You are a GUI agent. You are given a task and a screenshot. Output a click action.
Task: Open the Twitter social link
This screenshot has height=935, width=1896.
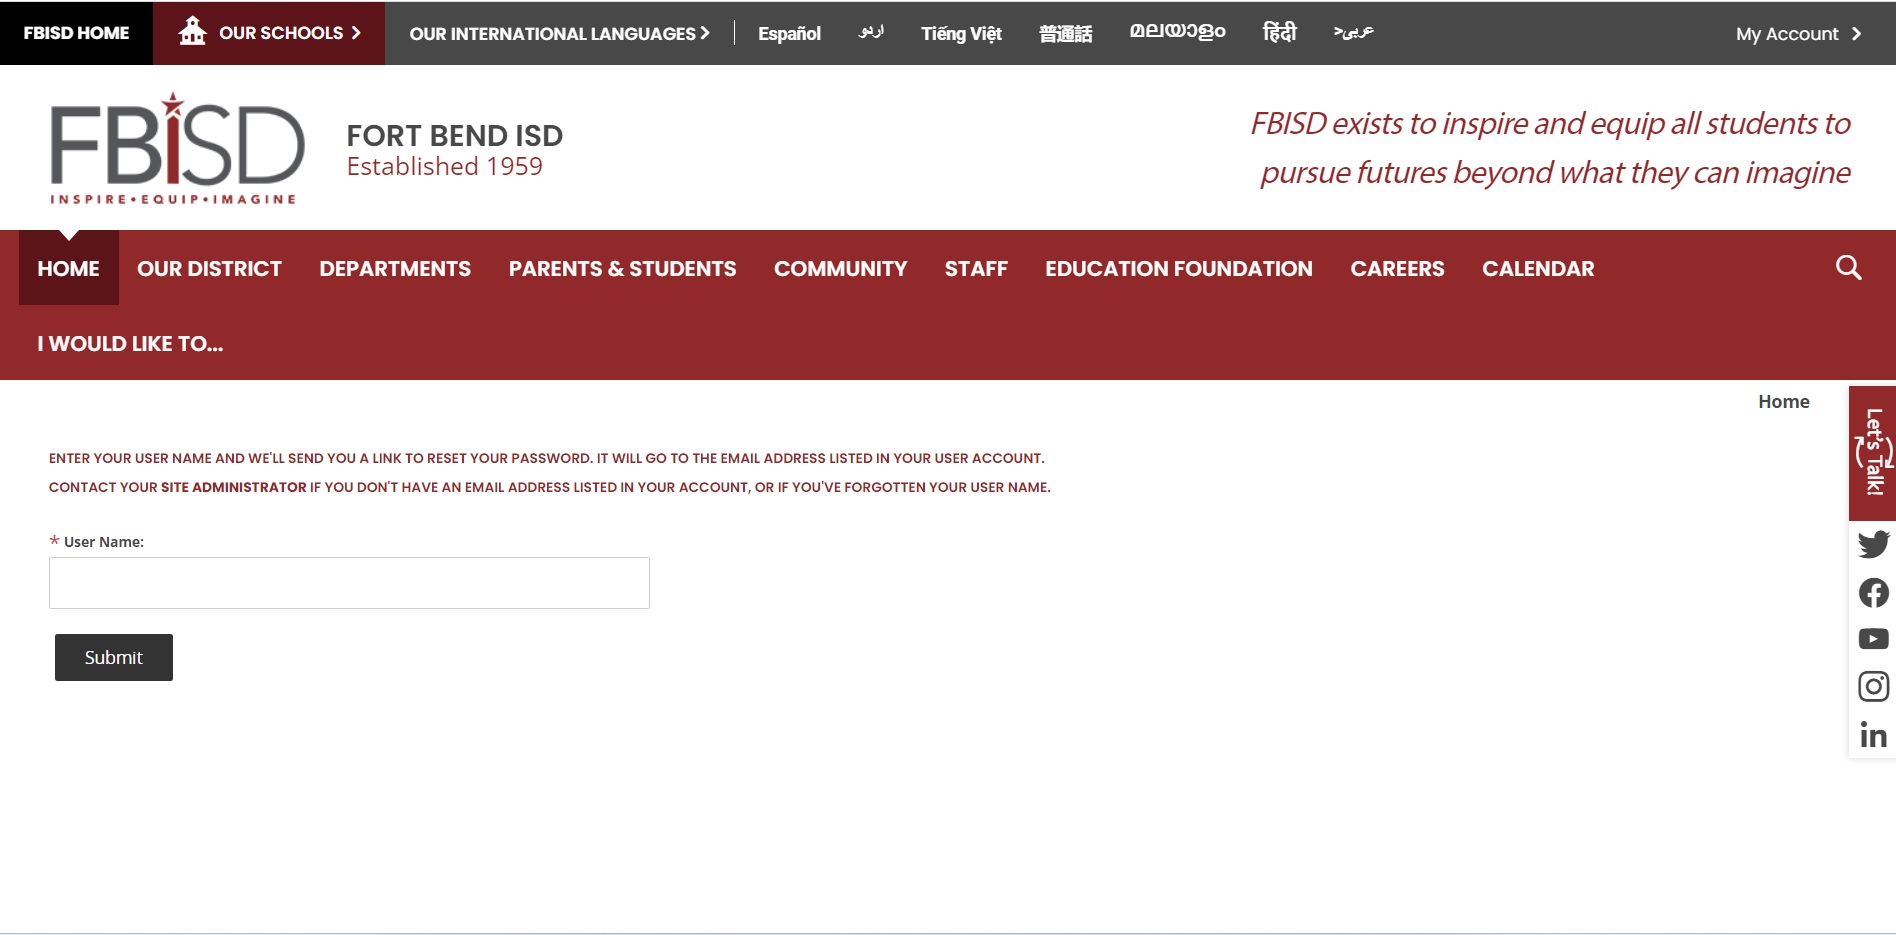1873,544
